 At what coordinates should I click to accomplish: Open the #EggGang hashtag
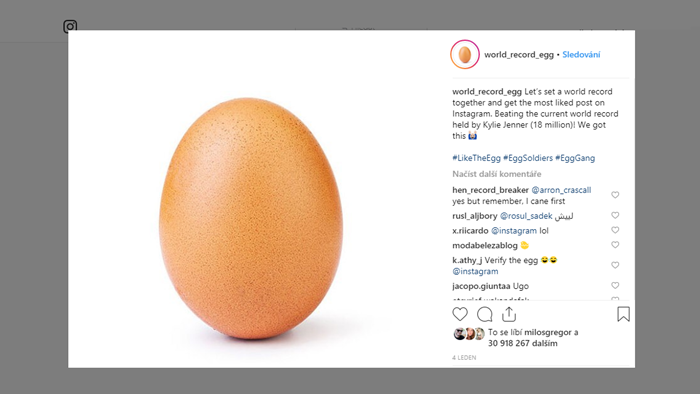click(575, 158)
